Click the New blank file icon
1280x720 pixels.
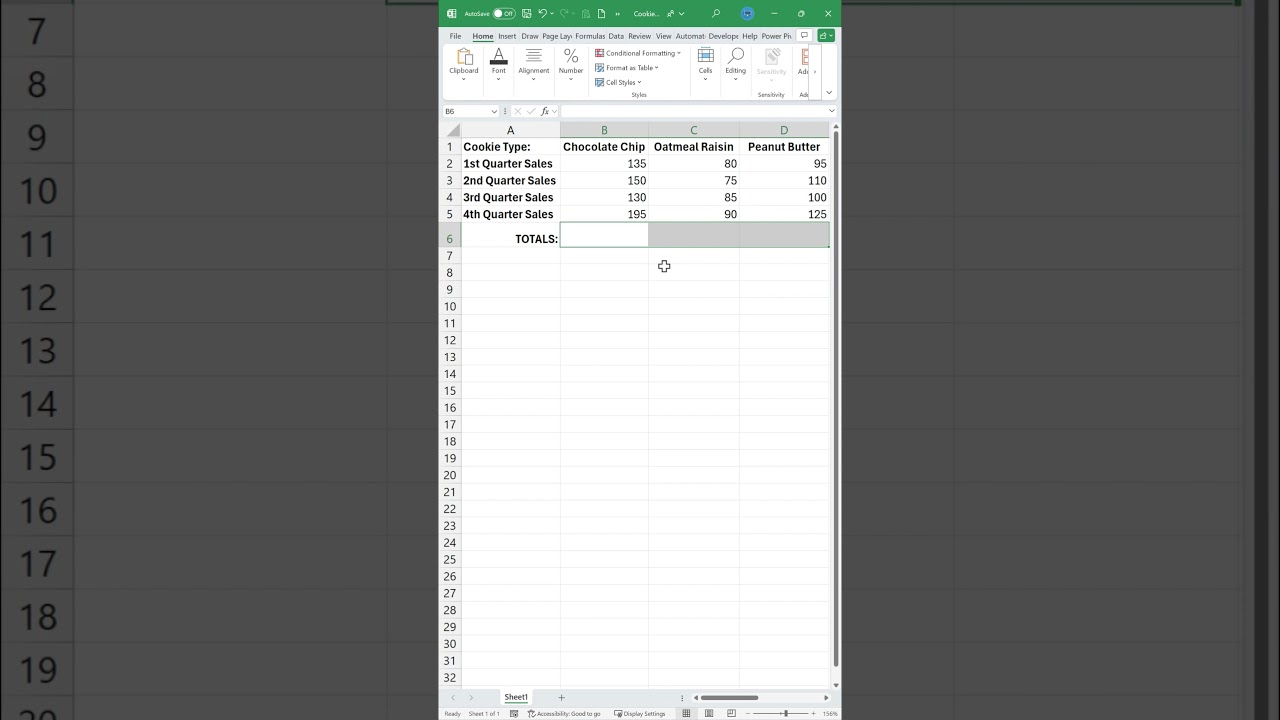pos(601,14)
